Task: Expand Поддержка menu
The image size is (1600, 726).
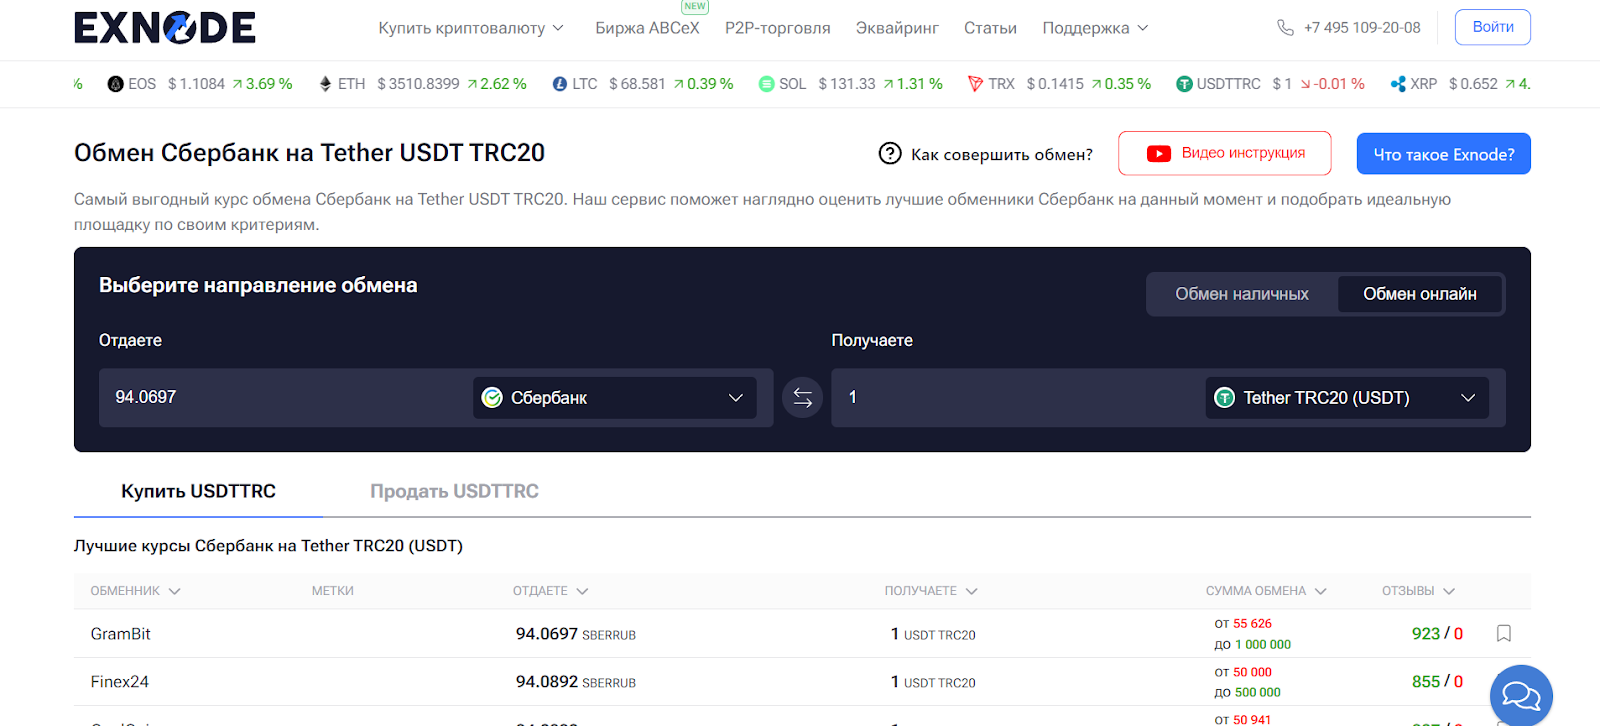Action: (x=1095, y=28)
